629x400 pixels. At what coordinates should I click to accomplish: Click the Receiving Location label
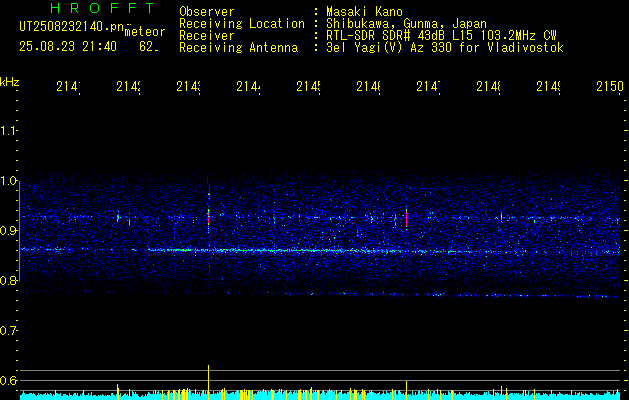[242, 24]
